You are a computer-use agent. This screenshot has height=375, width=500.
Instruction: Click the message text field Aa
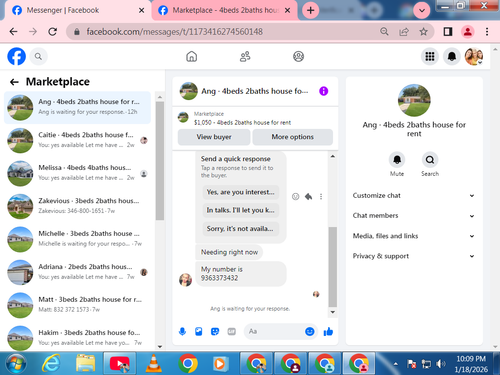tap(274, 331)
